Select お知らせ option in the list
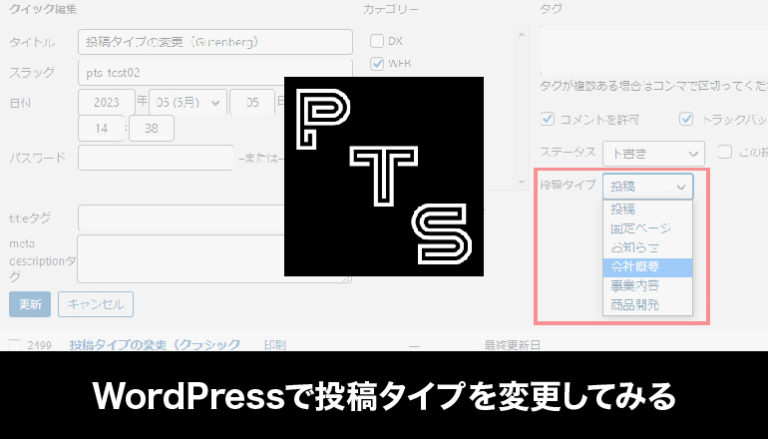768x439 pixels. [648, 247]
